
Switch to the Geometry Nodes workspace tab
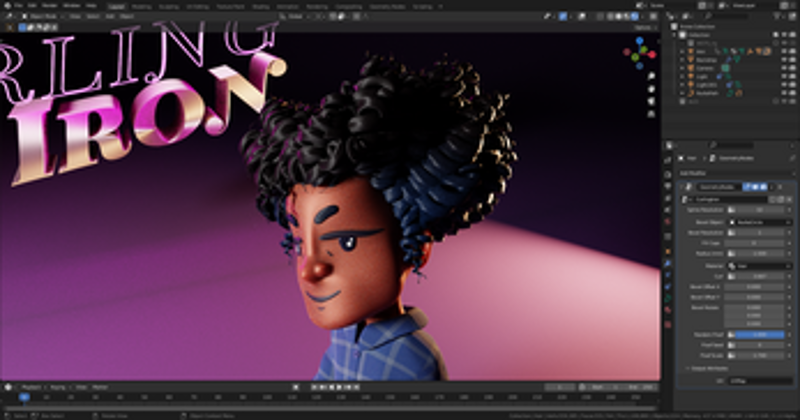(387, 7)
